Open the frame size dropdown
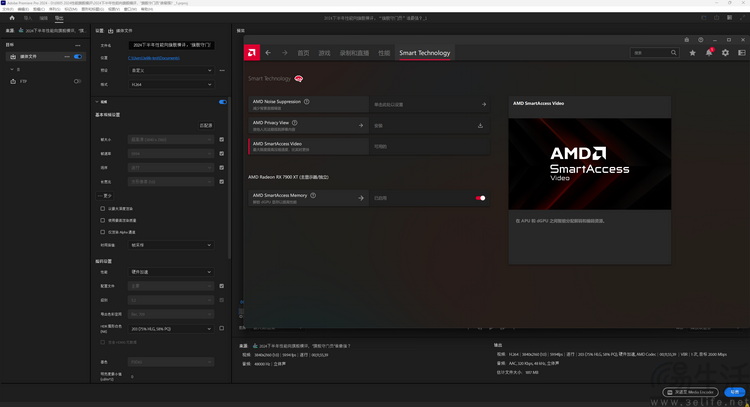Screen dimensions: 750x407 pyautogui.click(x=171, y=140)
